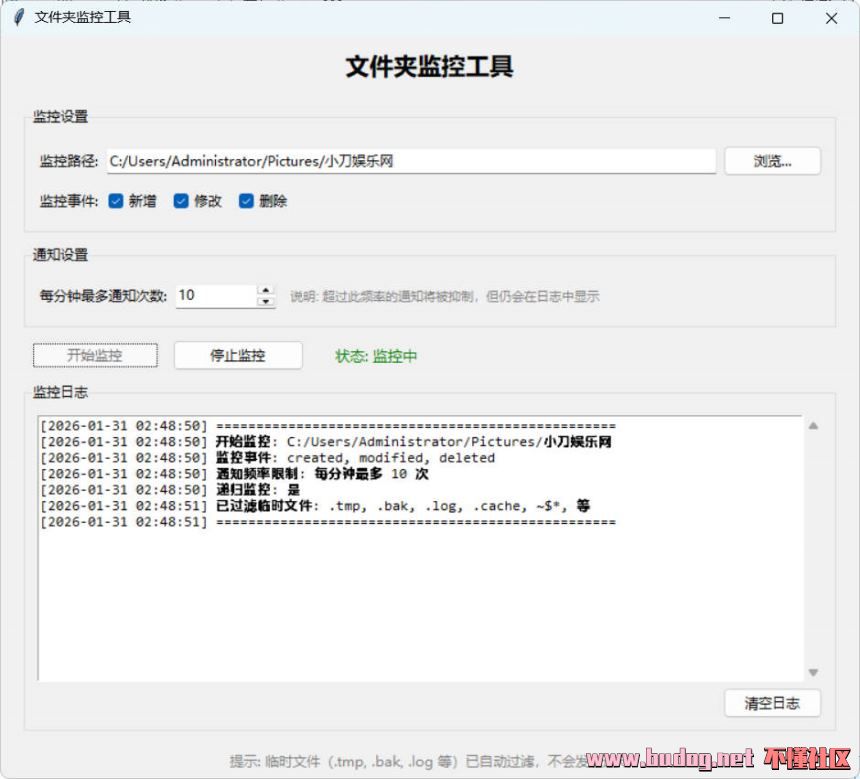The image size is (860, 779).
Task: Click the 浏览... browse button
Action: pyautogui.click(x=772, y=161)
